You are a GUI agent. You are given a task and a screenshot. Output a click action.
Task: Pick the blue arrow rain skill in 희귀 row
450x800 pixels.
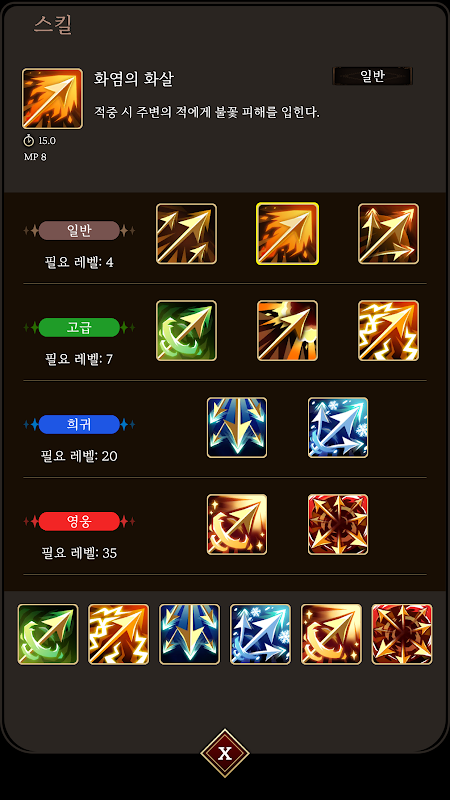237,428
